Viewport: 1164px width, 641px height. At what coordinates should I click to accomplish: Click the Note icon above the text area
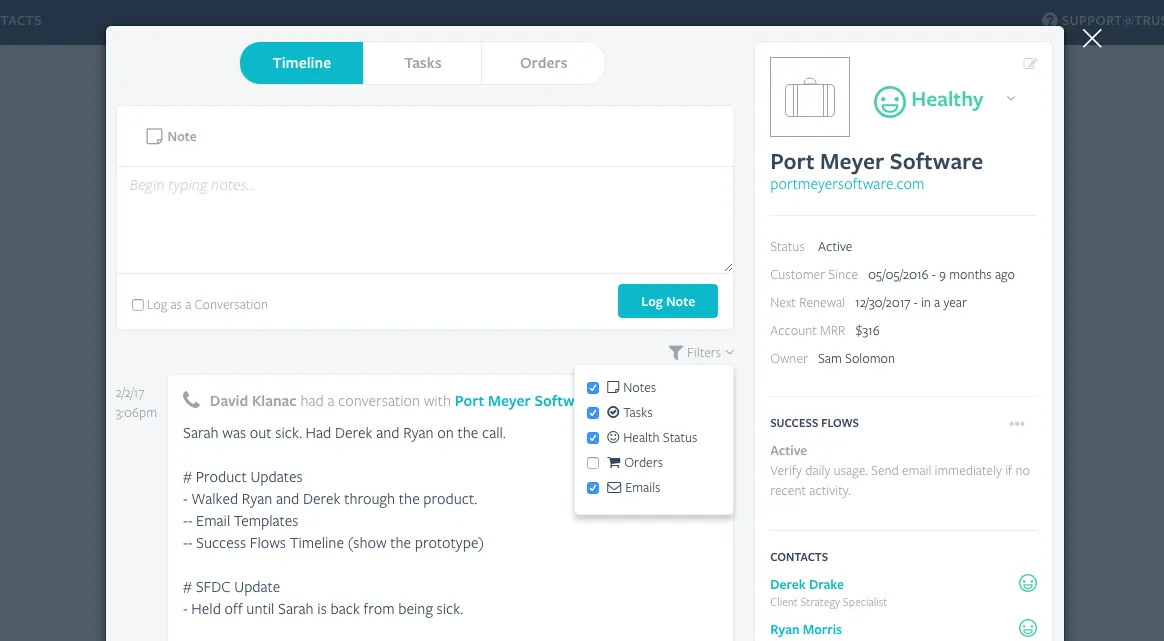[x=154, y=137]
